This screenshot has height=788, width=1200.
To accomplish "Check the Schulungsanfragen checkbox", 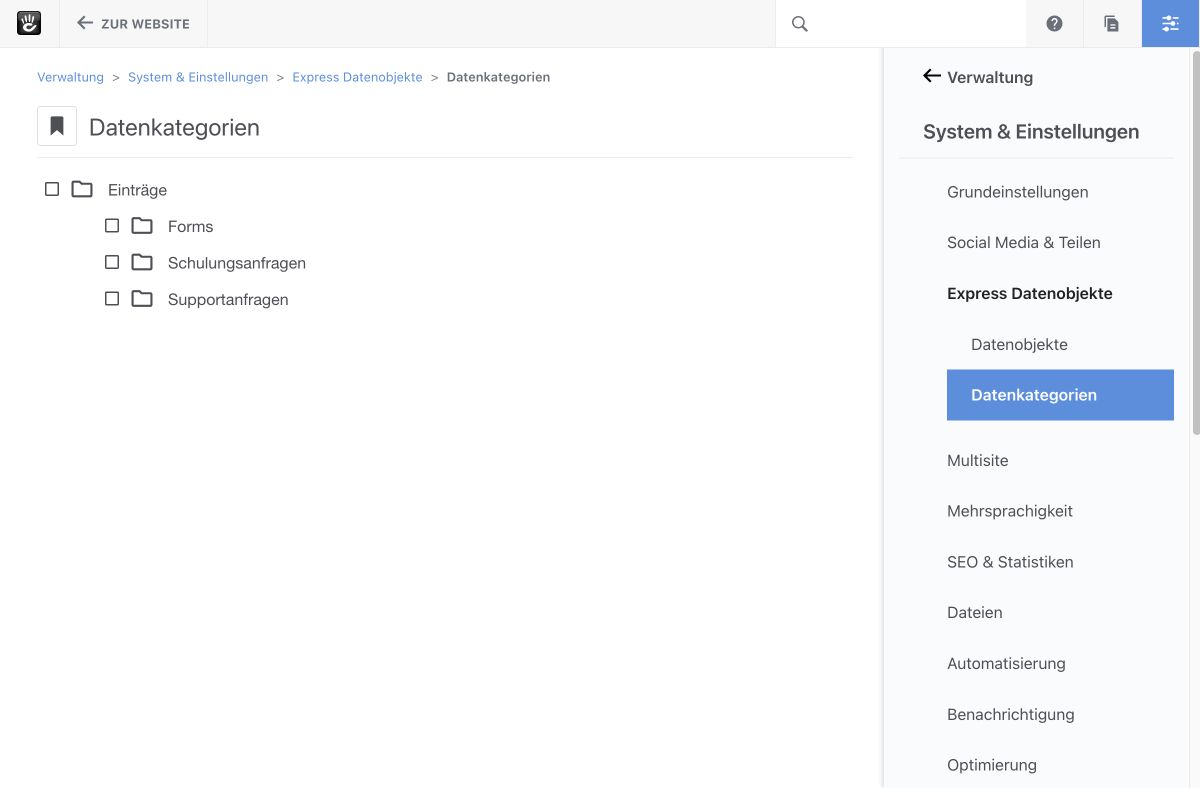I will [x=112, y=262].
